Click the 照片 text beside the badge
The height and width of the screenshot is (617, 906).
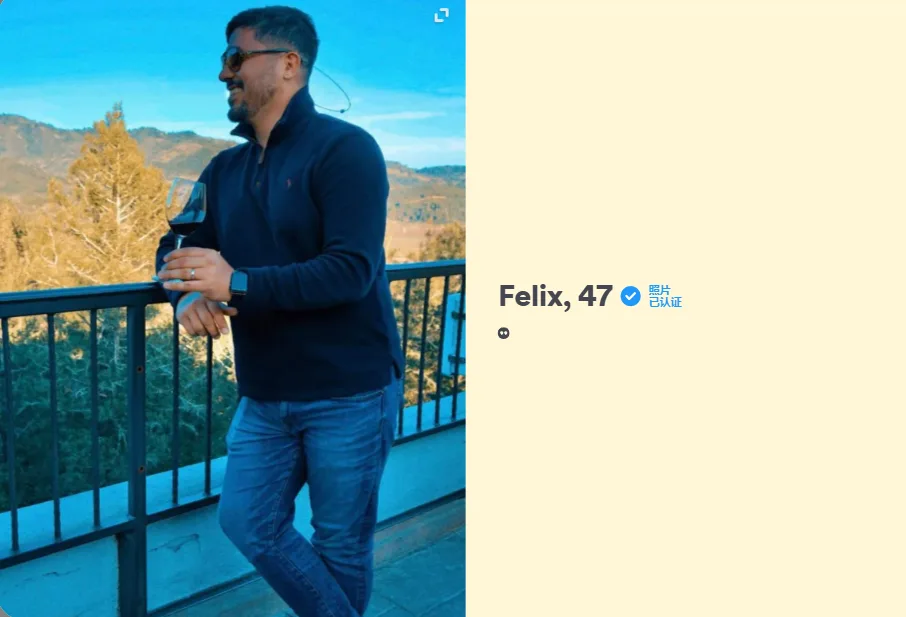pyautogui.click(x=659, y=290)
